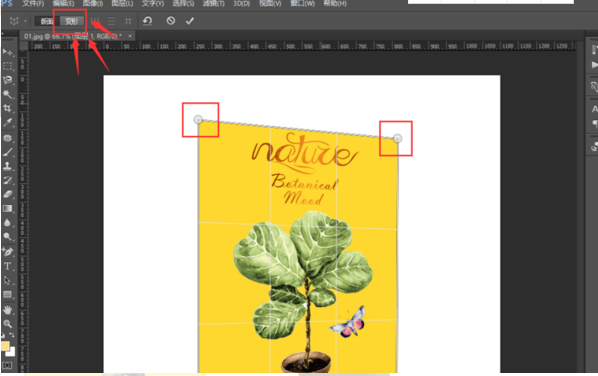Screen dimensions: 598x376
Task: Open the Actions play-arrow panel icon
Action: (594, 65)
